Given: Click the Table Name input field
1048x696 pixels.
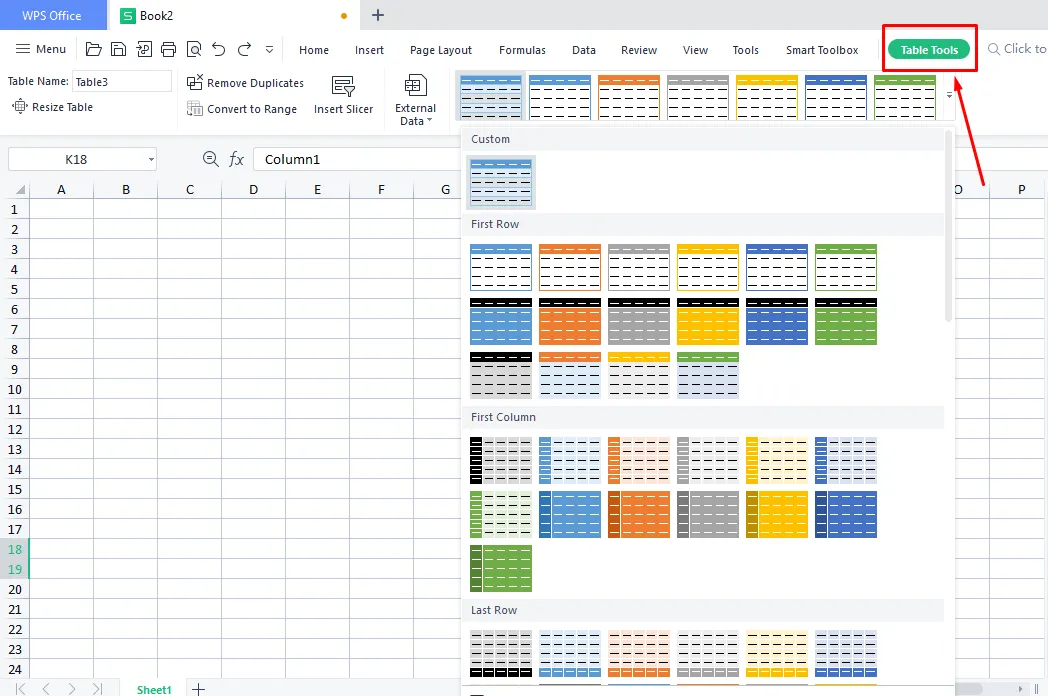Looking at the screenshot, I should [121, 82].
